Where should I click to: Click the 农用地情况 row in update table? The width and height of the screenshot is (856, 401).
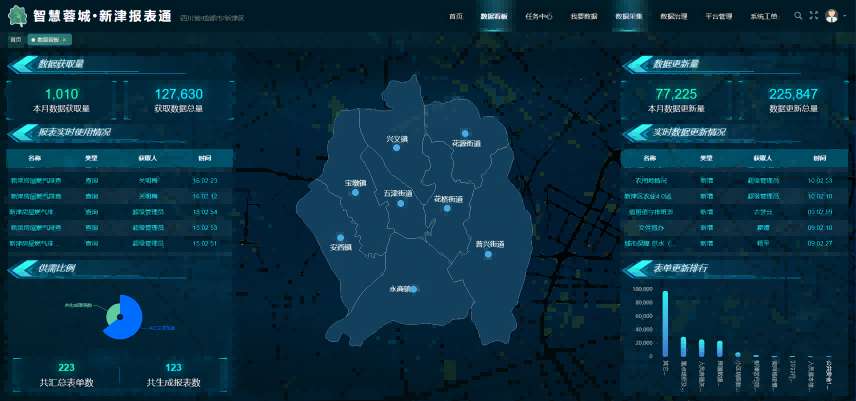733,181
